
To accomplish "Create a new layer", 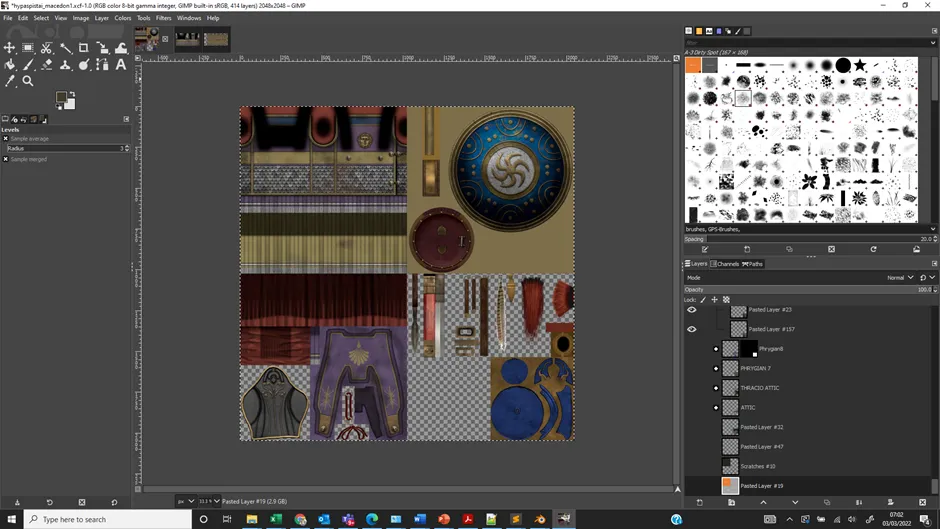I will pyautogui.click(x=700, y=502).
